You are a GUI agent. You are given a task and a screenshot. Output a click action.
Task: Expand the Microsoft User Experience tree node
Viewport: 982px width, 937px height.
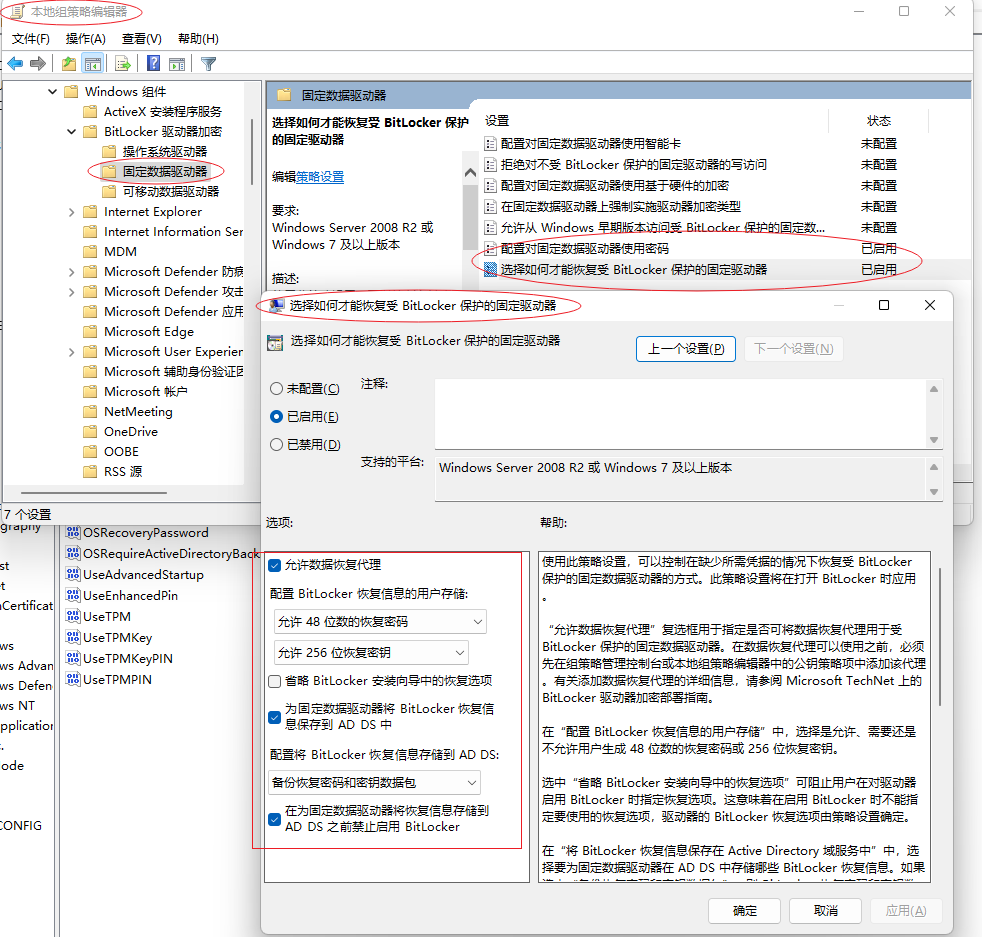pos(71,352)
